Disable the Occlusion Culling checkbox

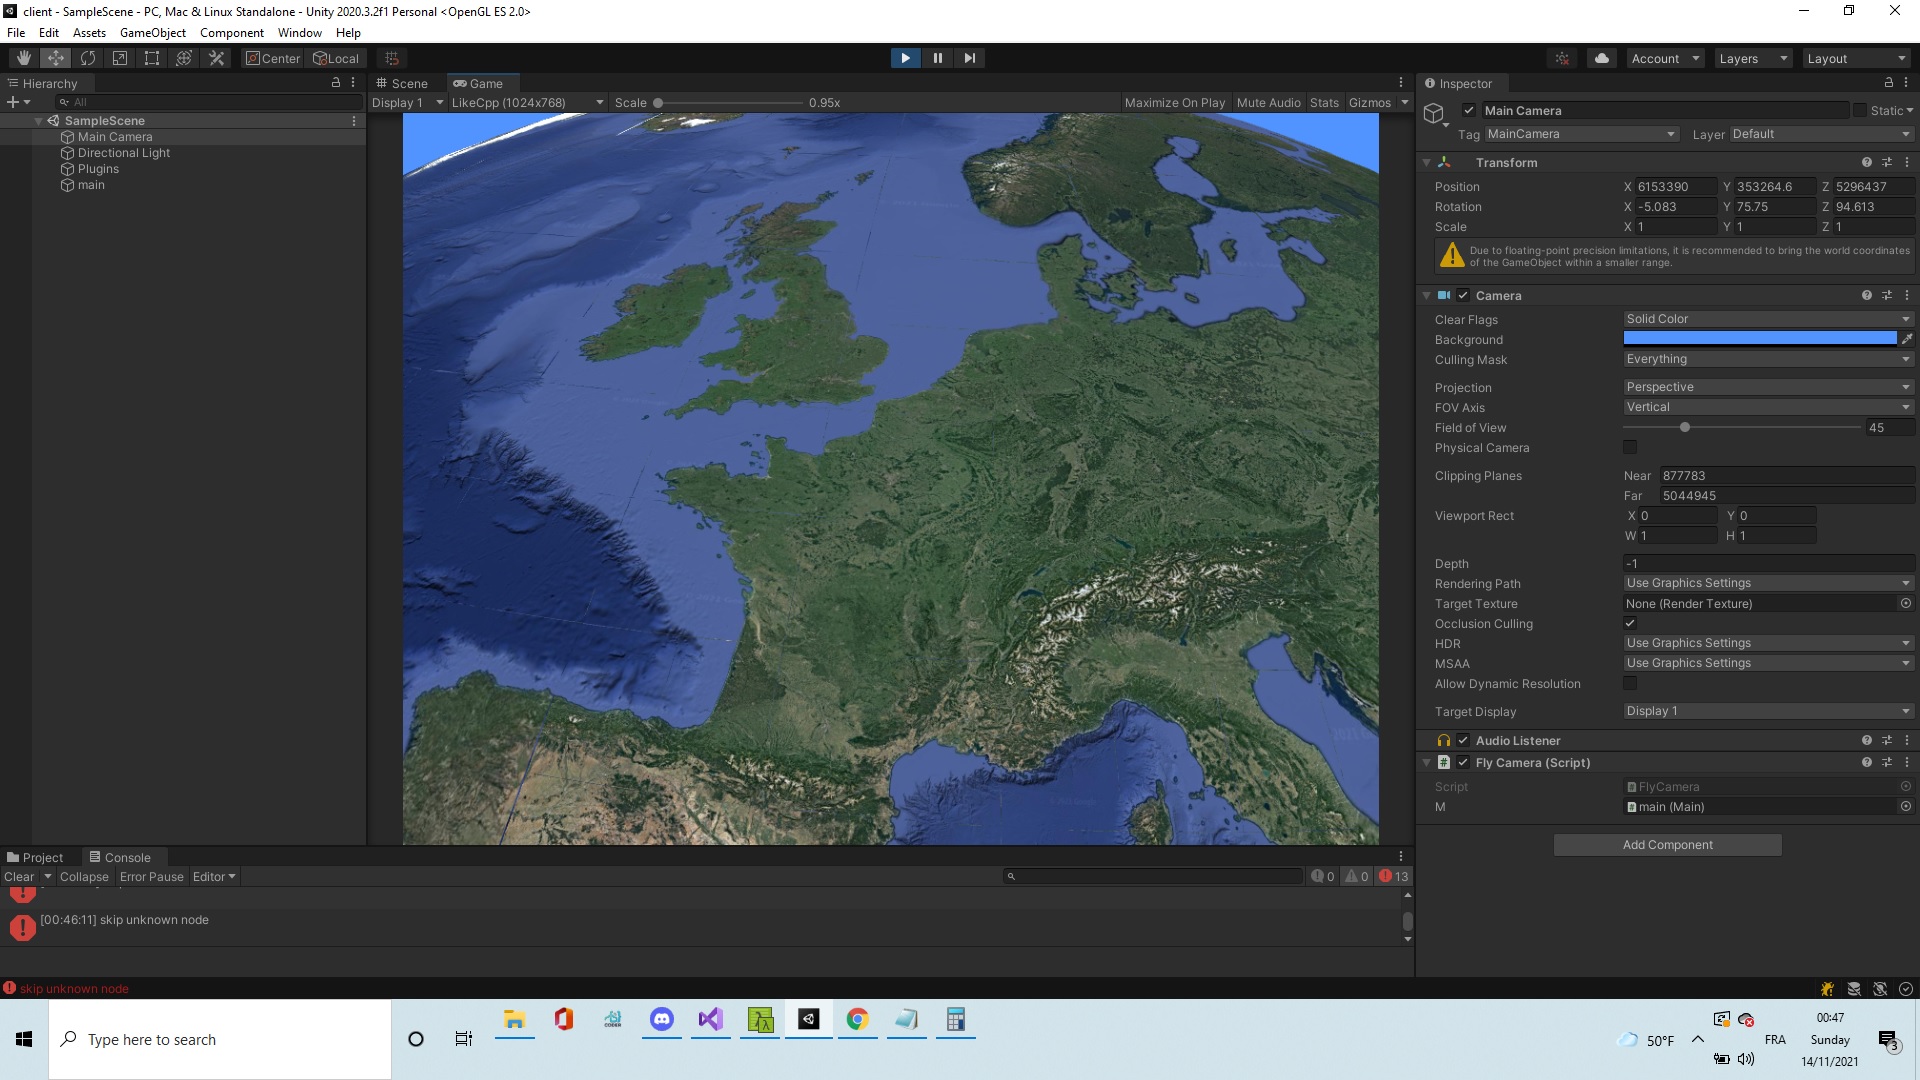pyautogui.click(x=1630, y=623)
